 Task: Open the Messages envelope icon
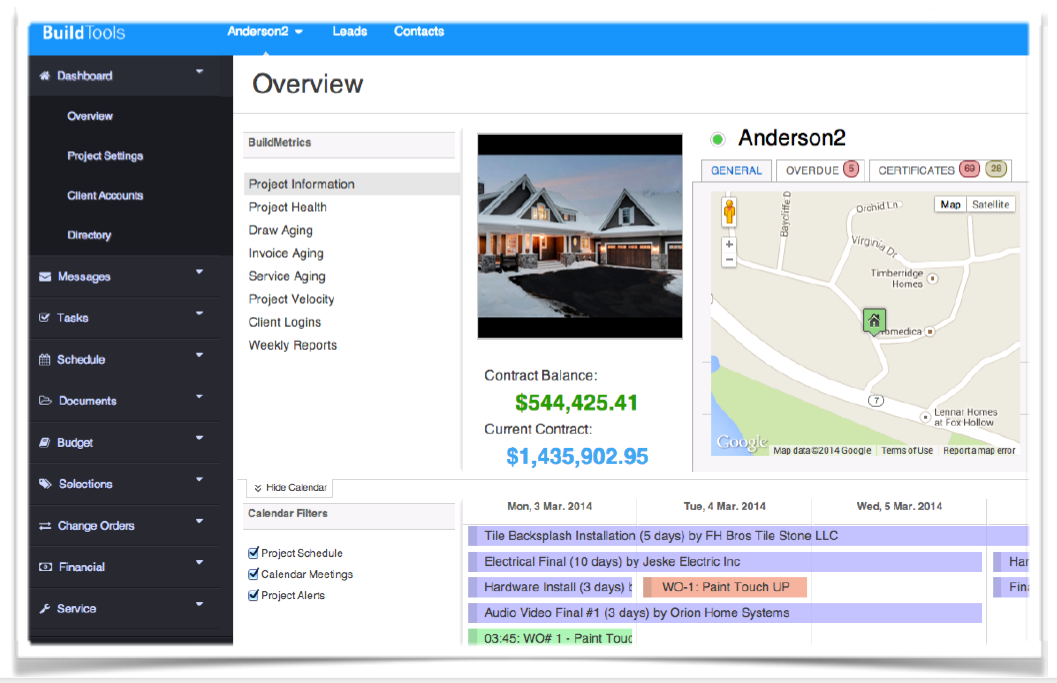coord(43,276)
